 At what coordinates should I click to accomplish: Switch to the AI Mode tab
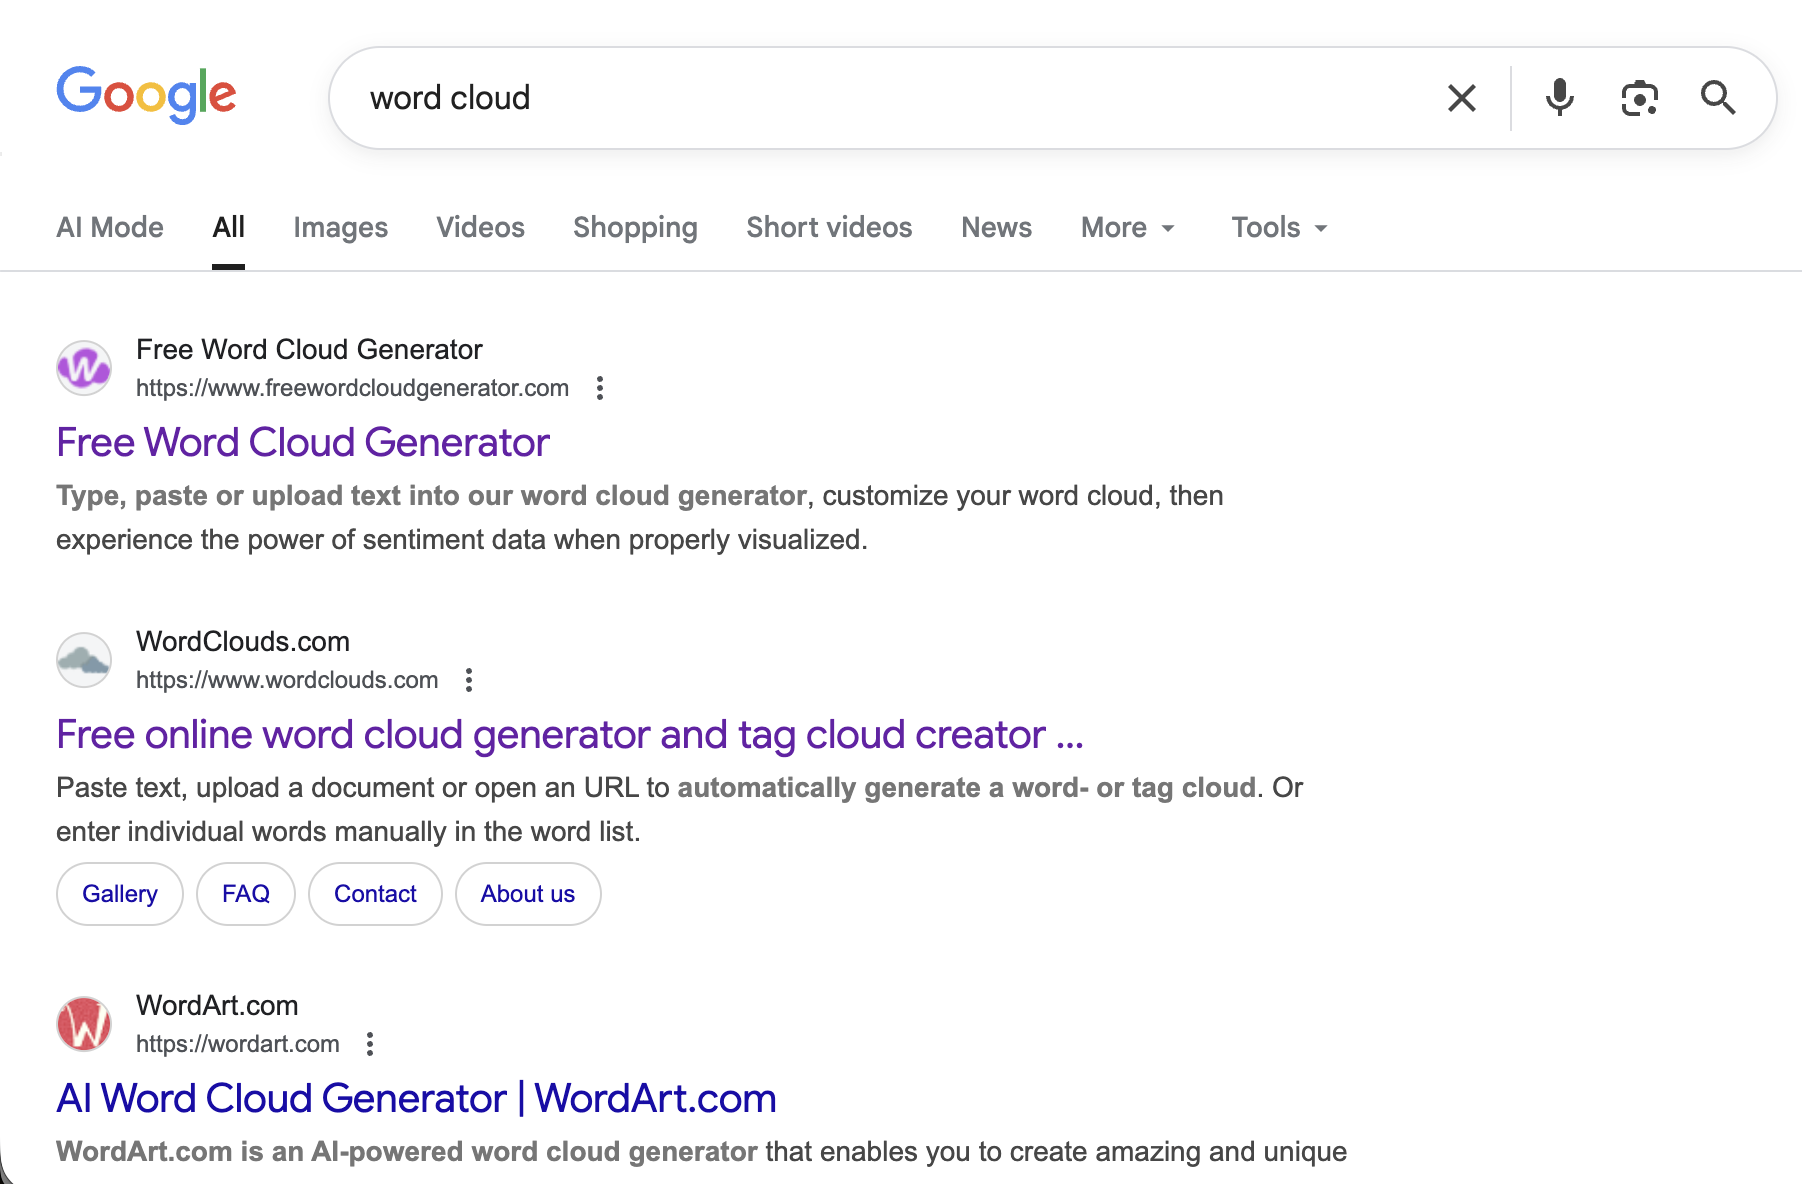[x=110, y=228]
